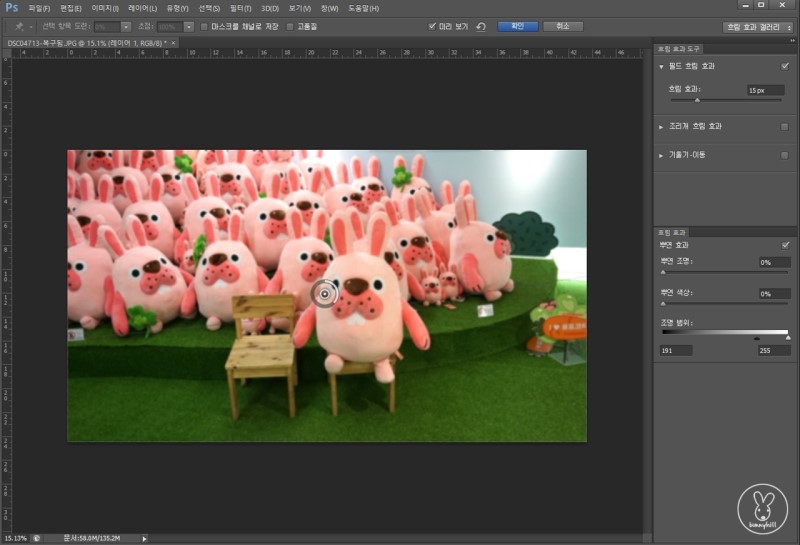Image resolution: width=800 pixels, height=545 pixels.
Task: Click the 흐림 효과 blur amount slider
Action: (697, 100)
